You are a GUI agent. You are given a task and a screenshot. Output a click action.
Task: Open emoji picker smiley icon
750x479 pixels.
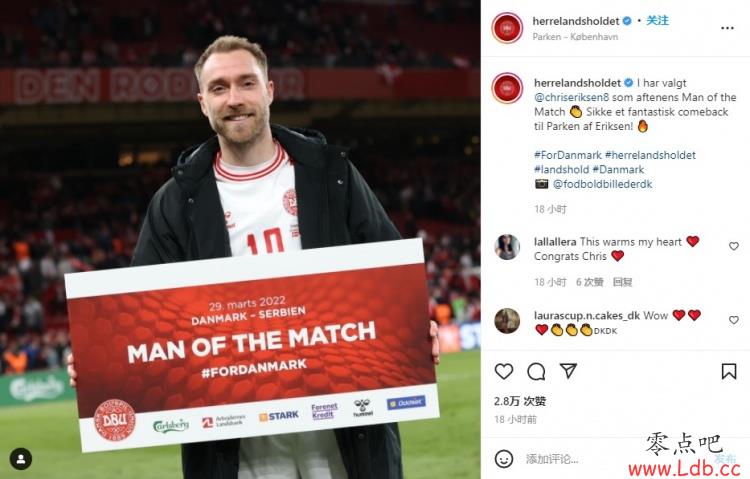pyautogui.click(x=504, y=459)
